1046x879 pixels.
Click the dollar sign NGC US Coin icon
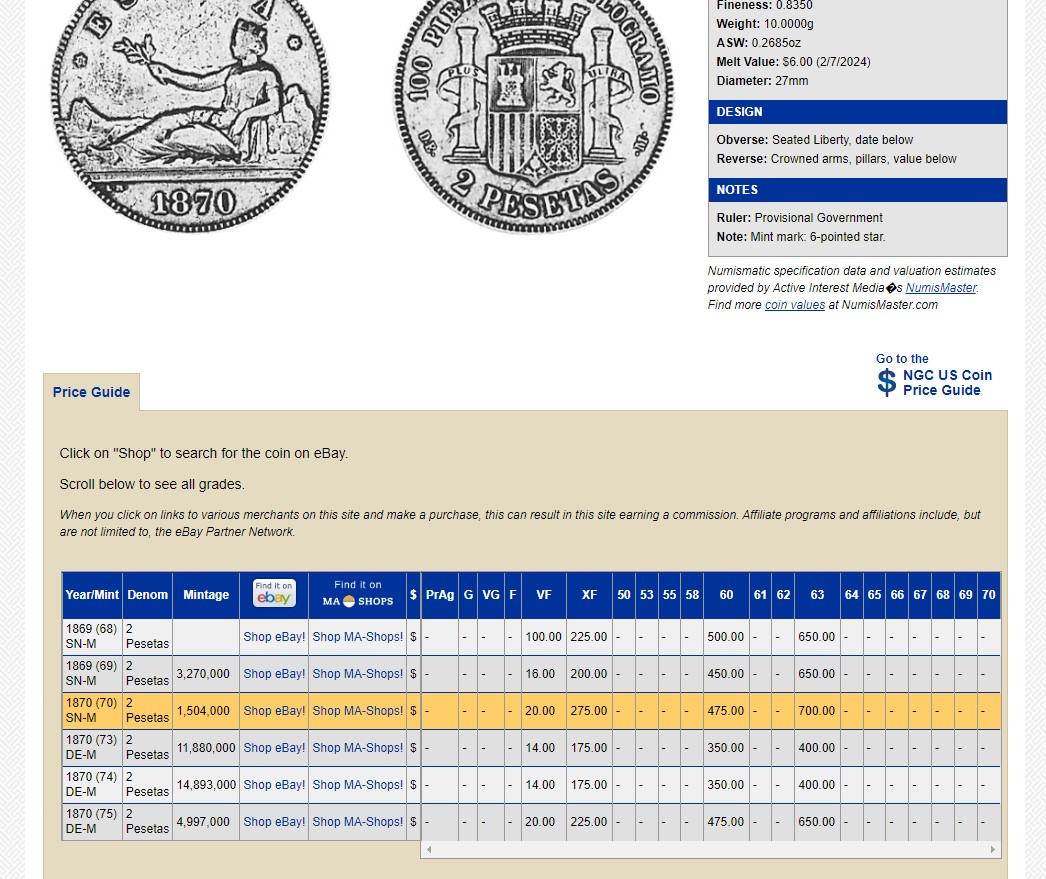click(887, 382)
